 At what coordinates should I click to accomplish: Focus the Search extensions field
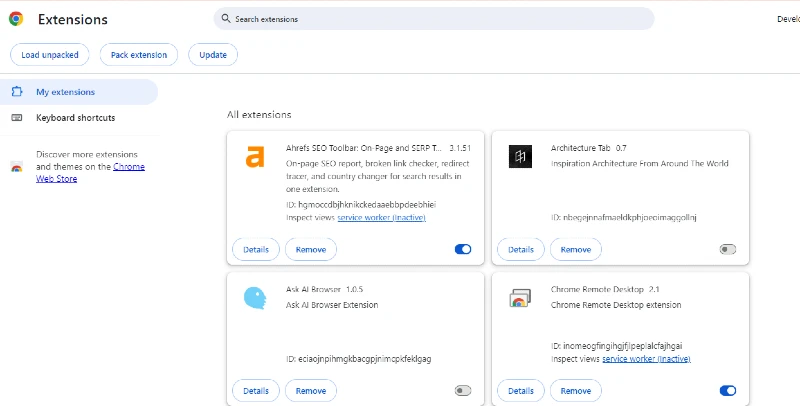point(434,19)
